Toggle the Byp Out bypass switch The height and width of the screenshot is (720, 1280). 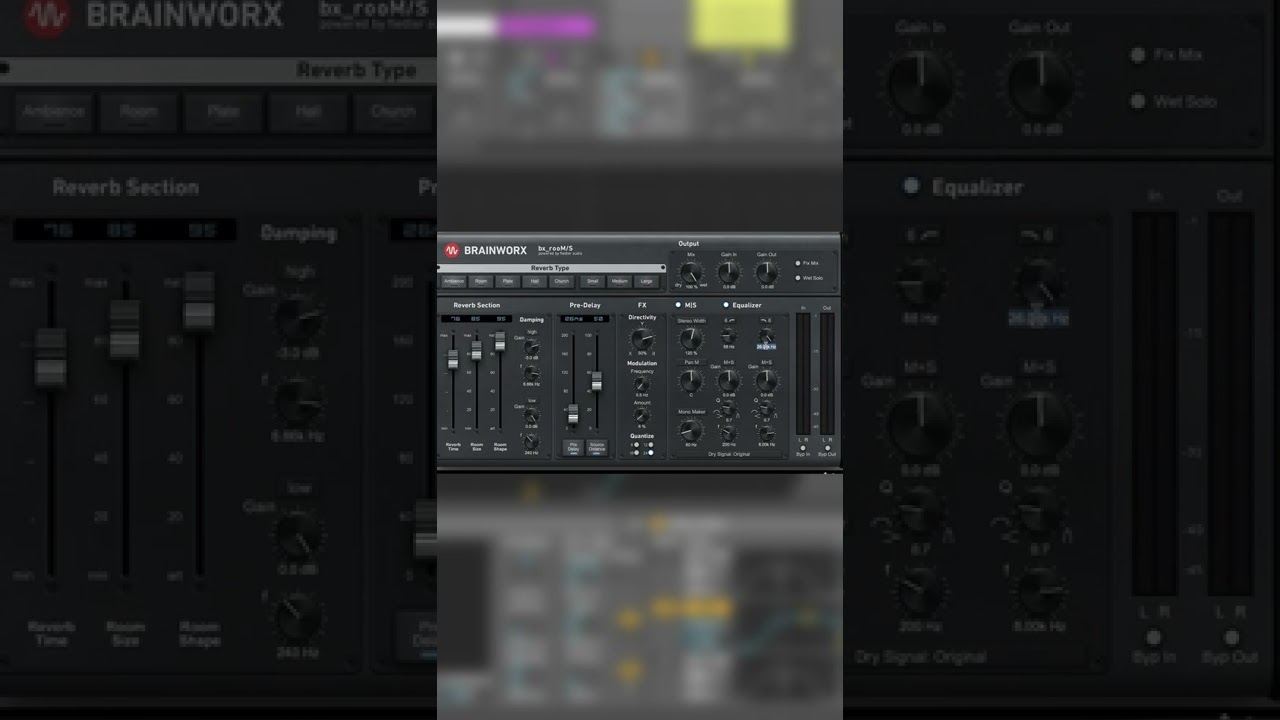pyautogui.click(x=827, y=448)
